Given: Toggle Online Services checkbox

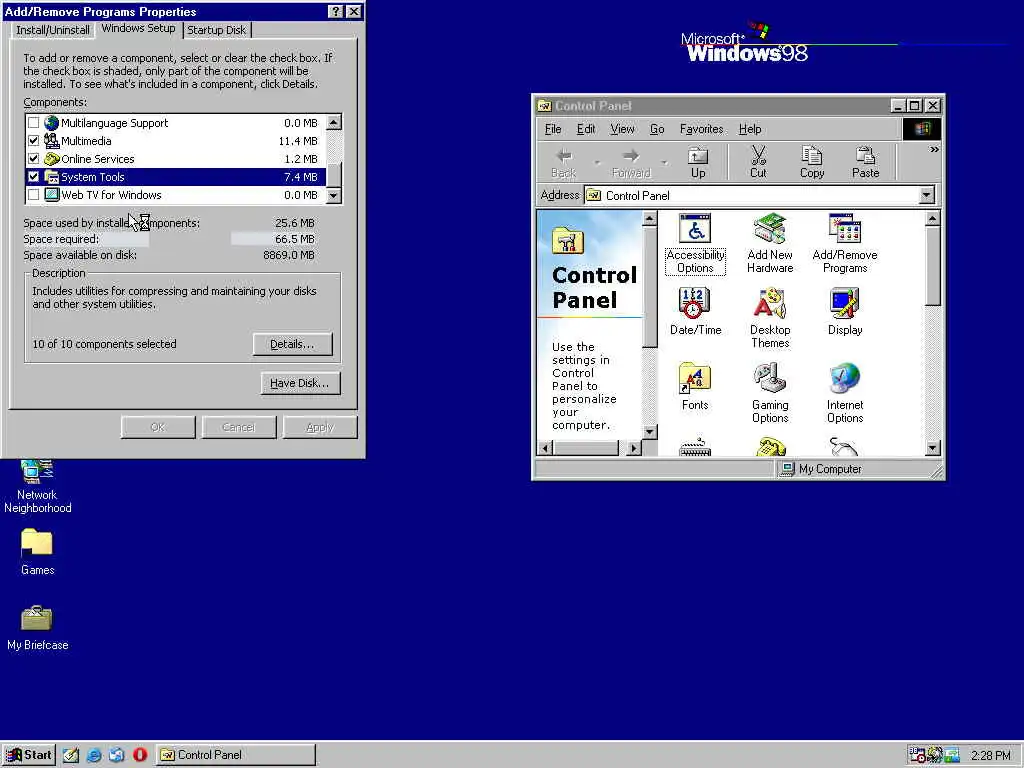Looking at the screenshot, I should click(x=33, y=159).
